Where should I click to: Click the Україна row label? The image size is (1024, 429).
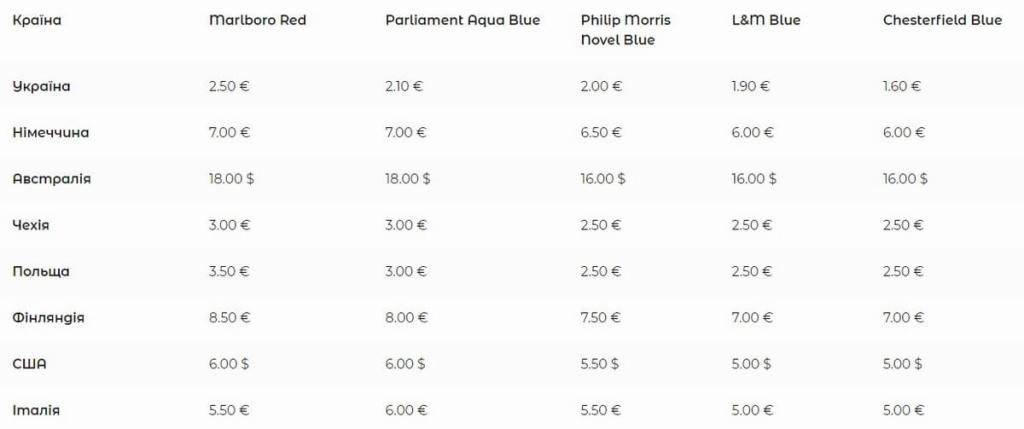(x=41, y=86)
